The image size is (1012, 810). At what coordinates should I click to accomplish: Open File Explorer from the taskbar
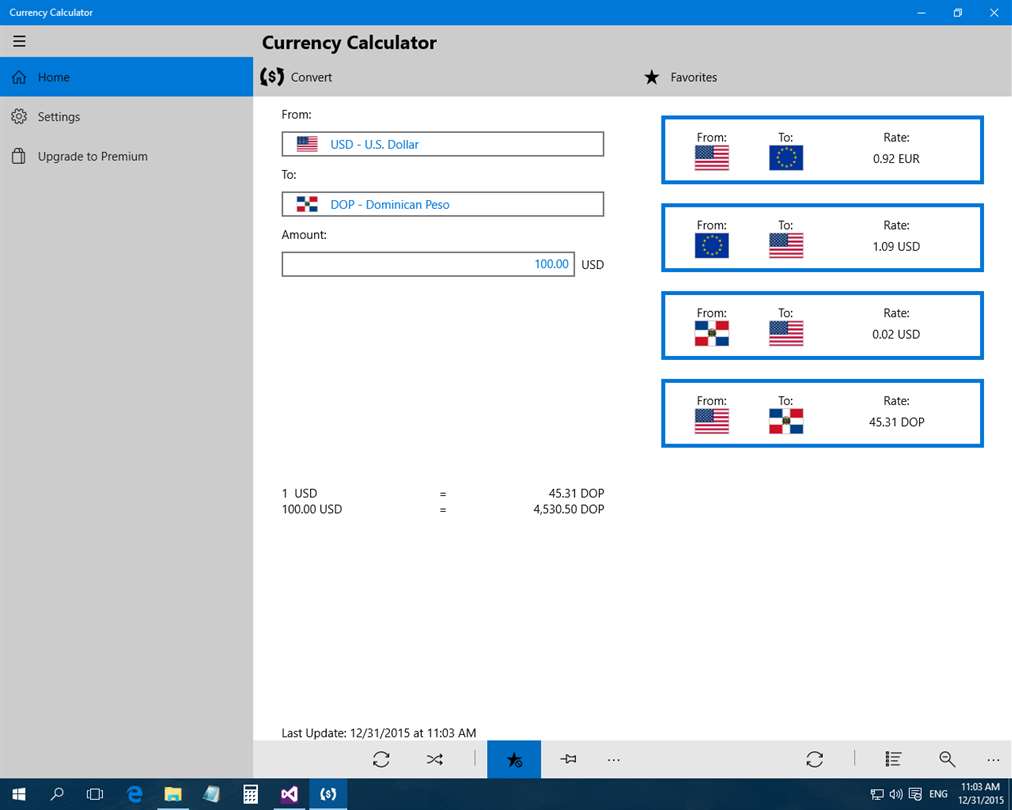pyautogui.click(x=173, y=794)
